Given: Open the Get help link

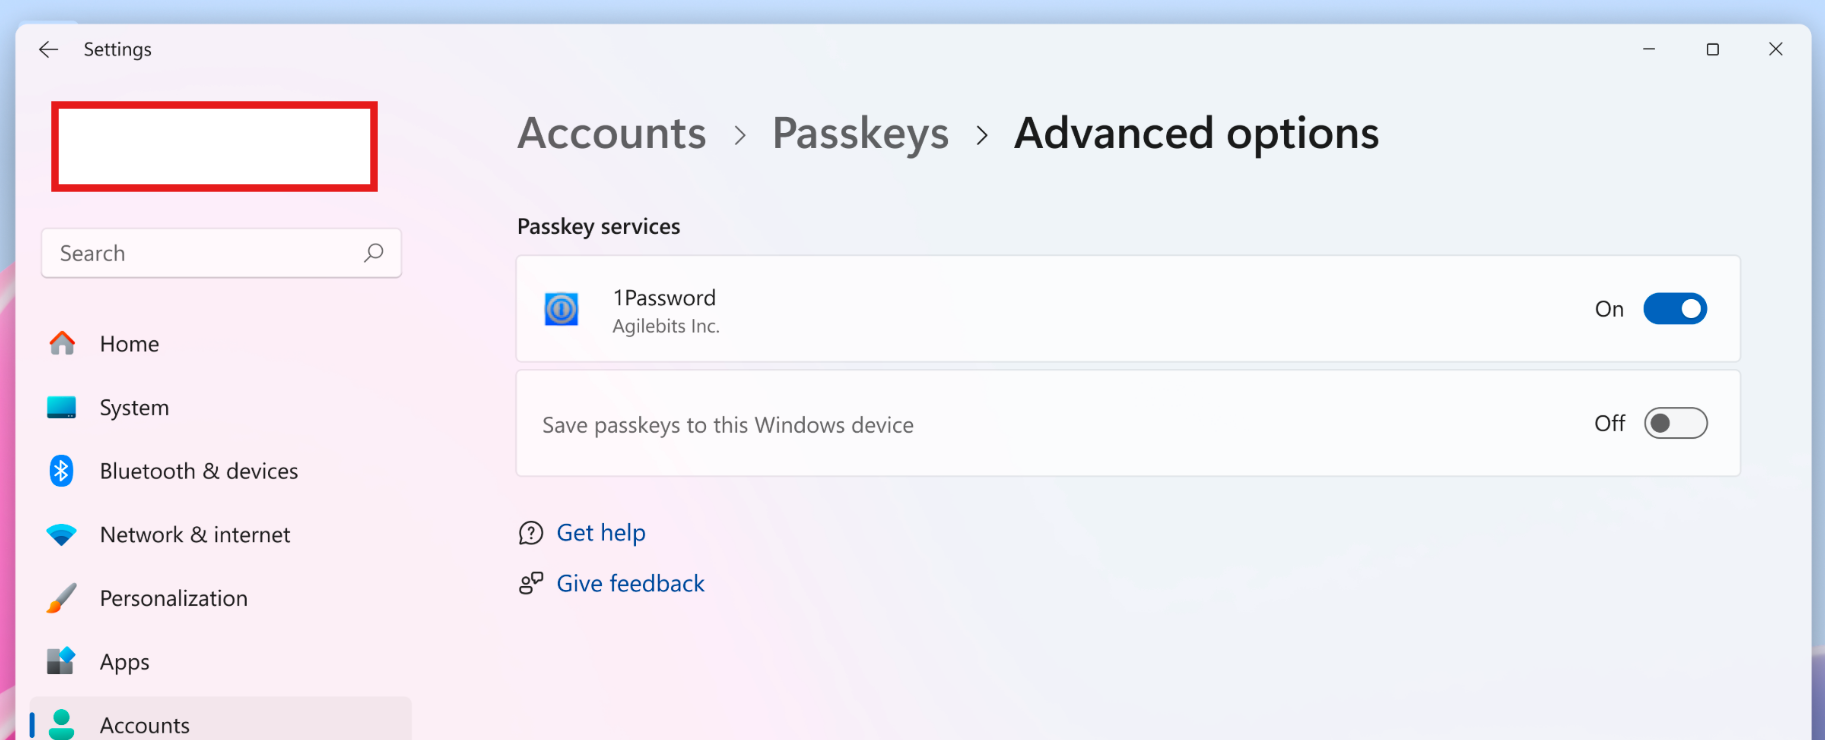Looking at the screenshot, I should tap(601, 533).
